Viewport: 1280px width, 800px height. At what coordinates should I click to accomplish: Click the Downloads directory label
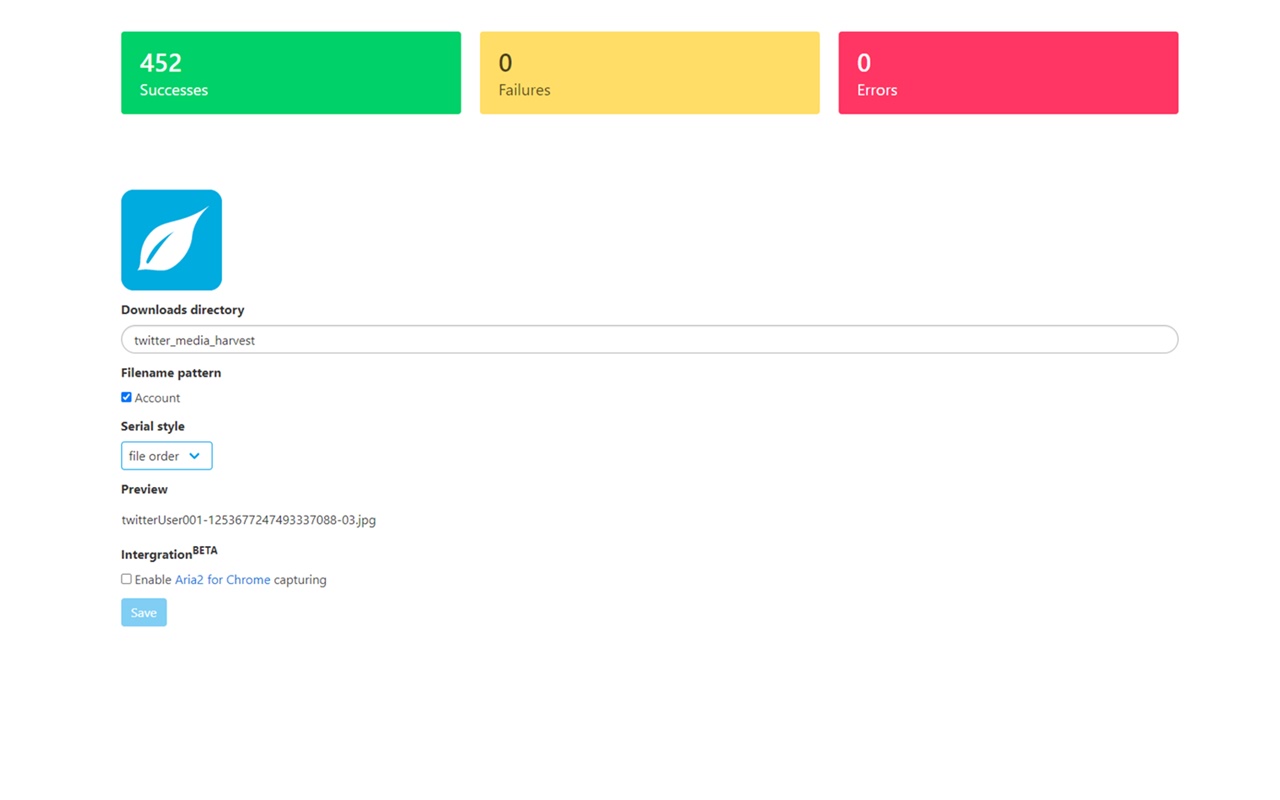point(182,310)
